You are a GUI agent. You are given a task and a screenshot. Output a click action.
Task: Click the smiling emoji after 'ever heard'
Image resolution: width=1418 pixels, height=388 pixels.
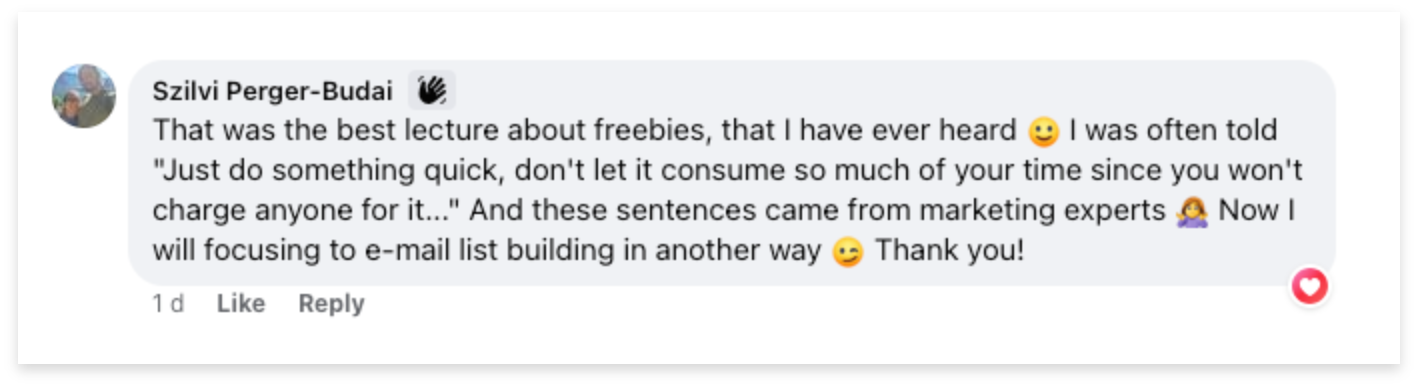tap(1043, 132)
